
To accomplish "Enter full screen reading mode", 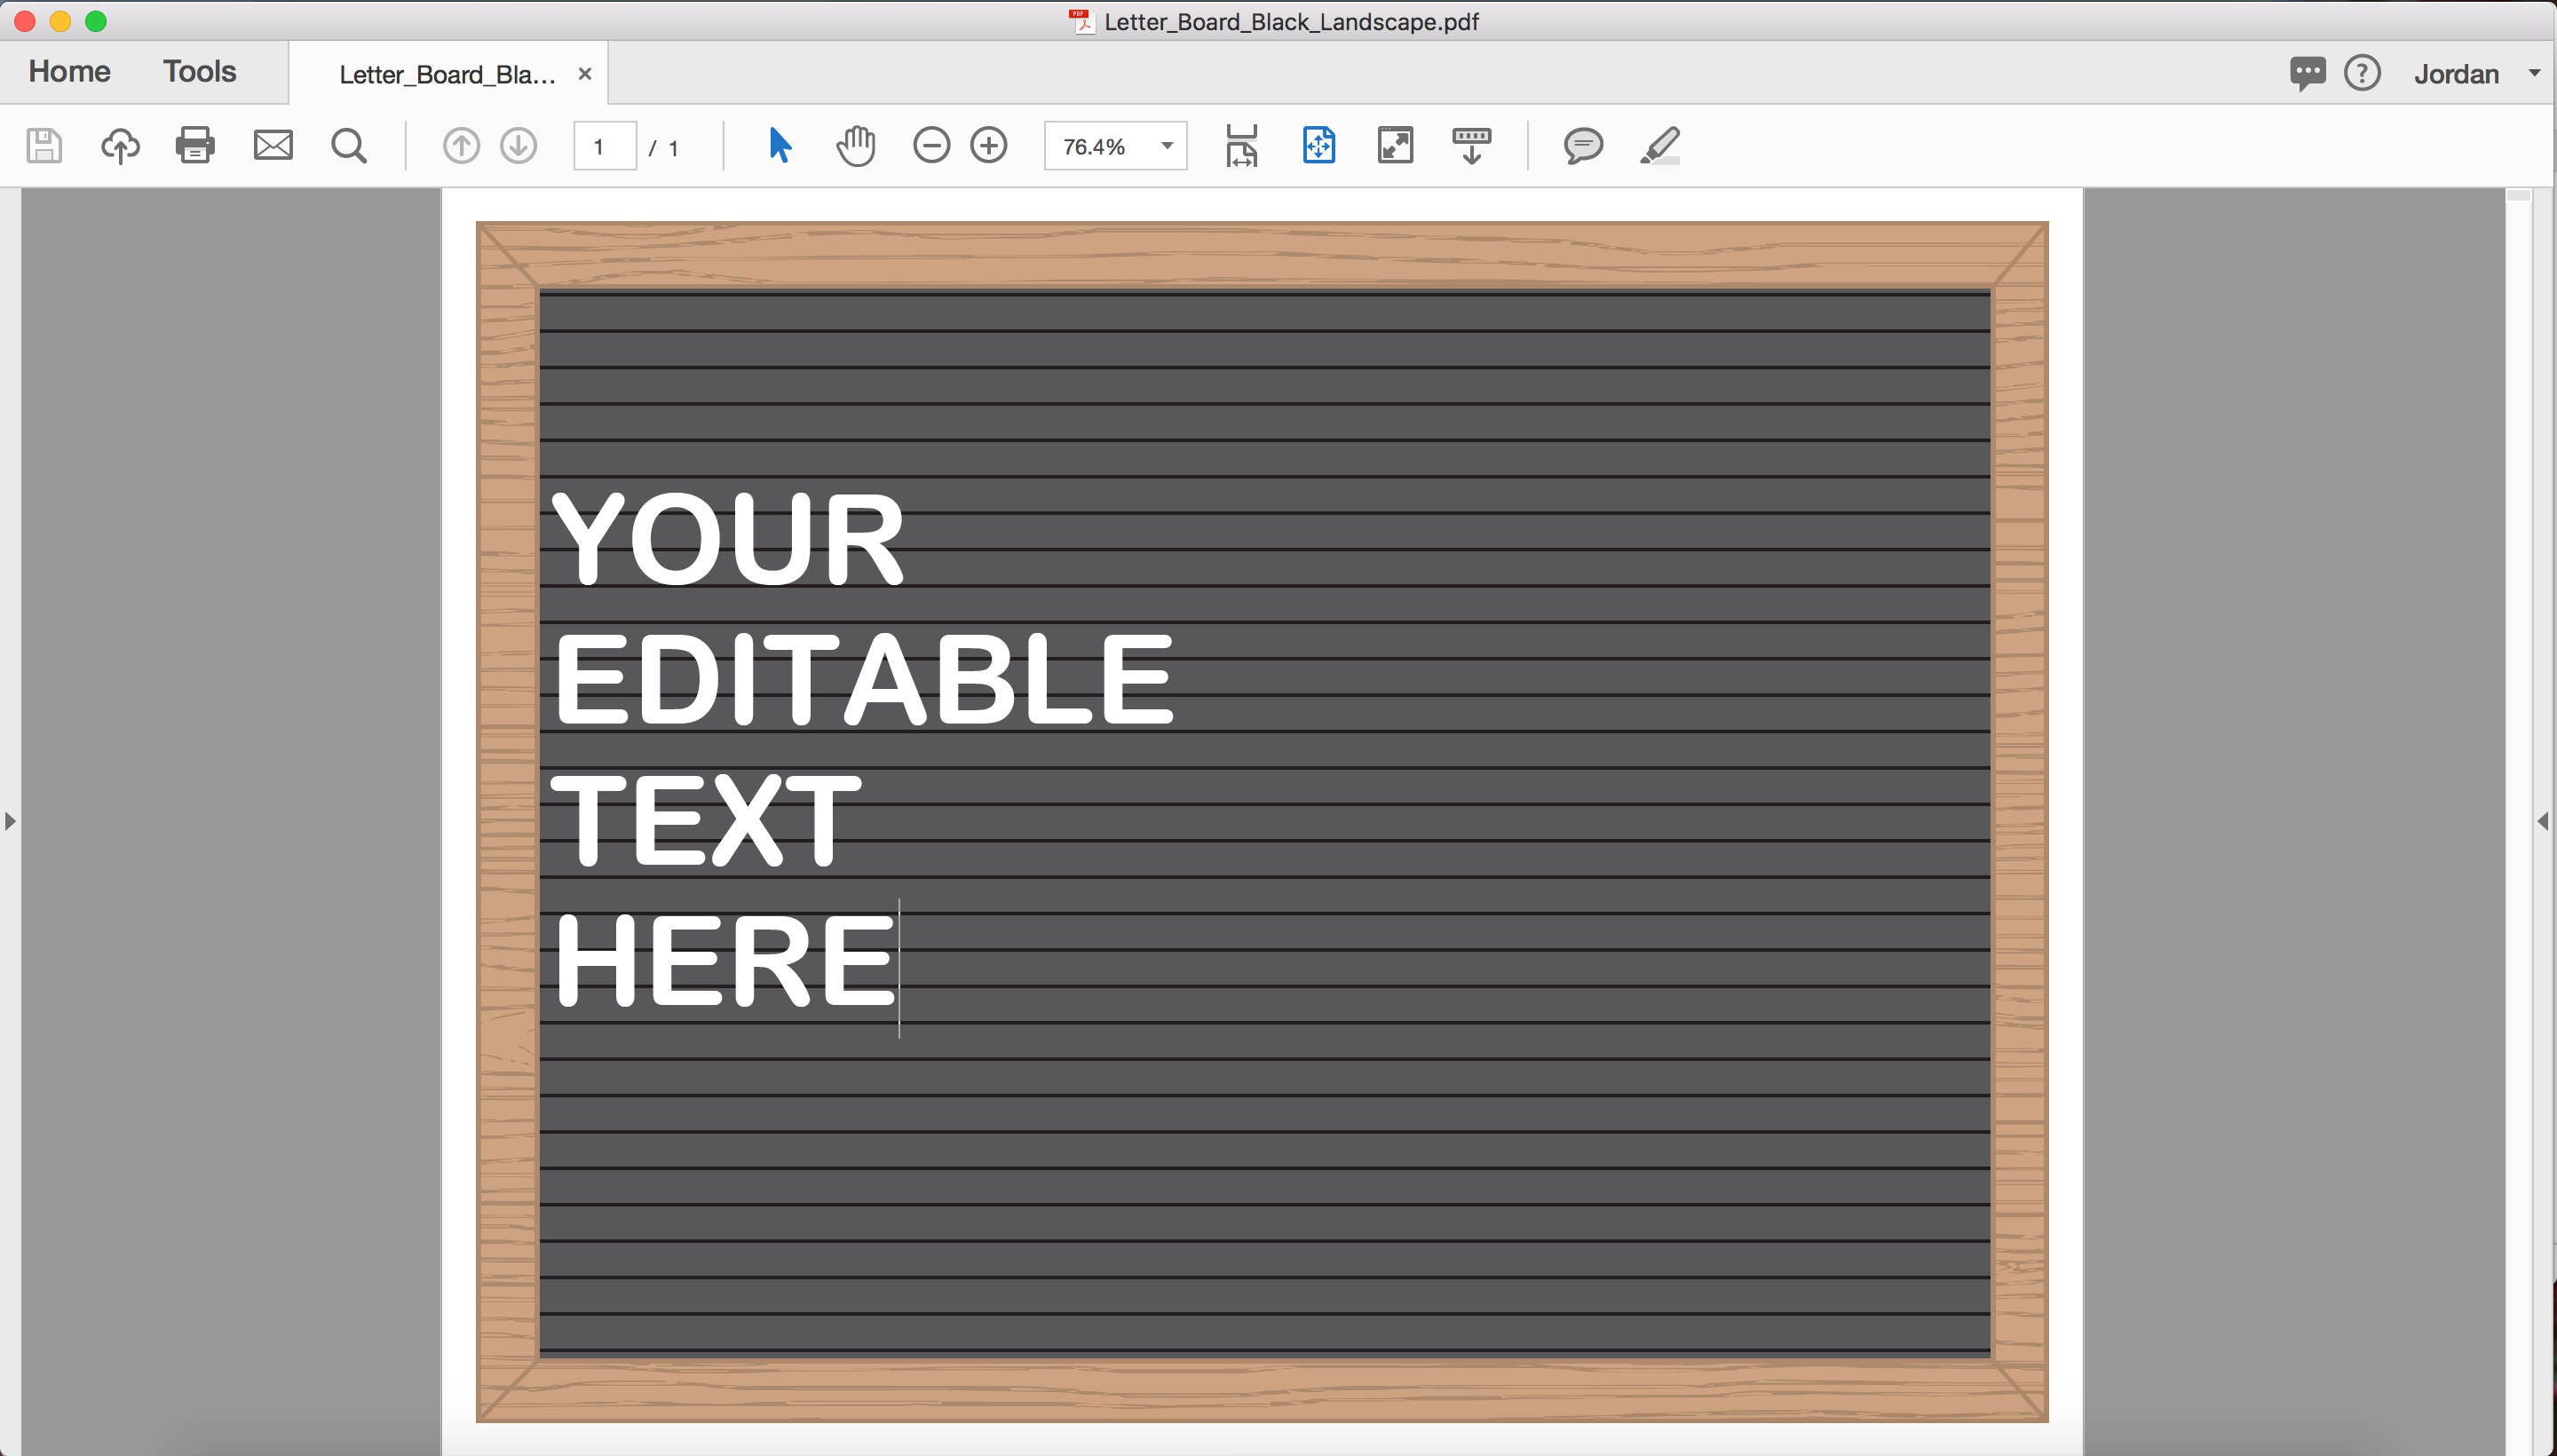I will [x=1396, y=145].
